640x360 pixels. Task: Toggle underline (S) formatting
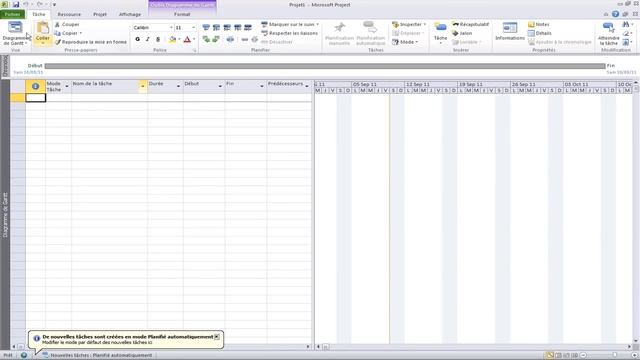(158, 40)
